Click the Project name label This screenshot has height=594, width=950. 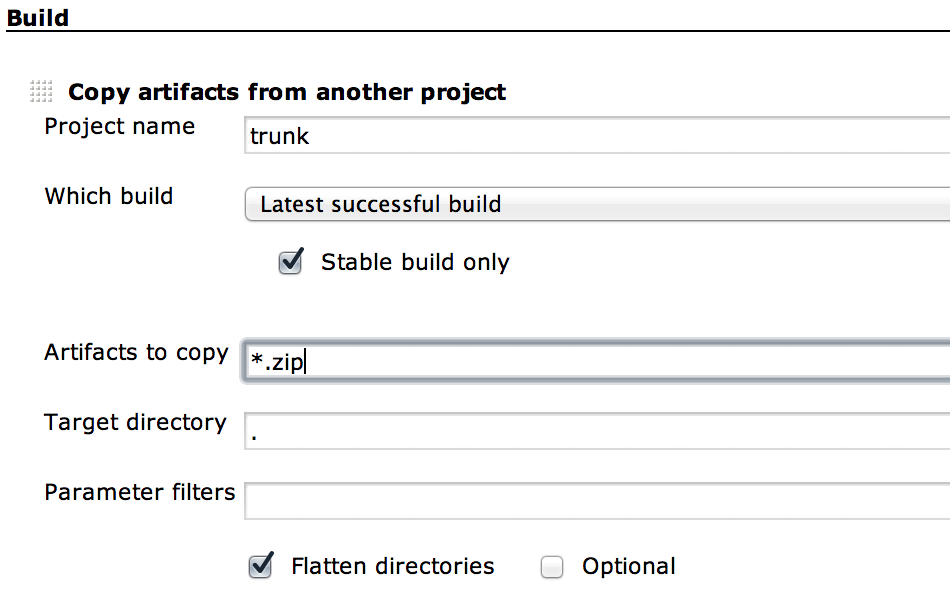coord(119,127)
